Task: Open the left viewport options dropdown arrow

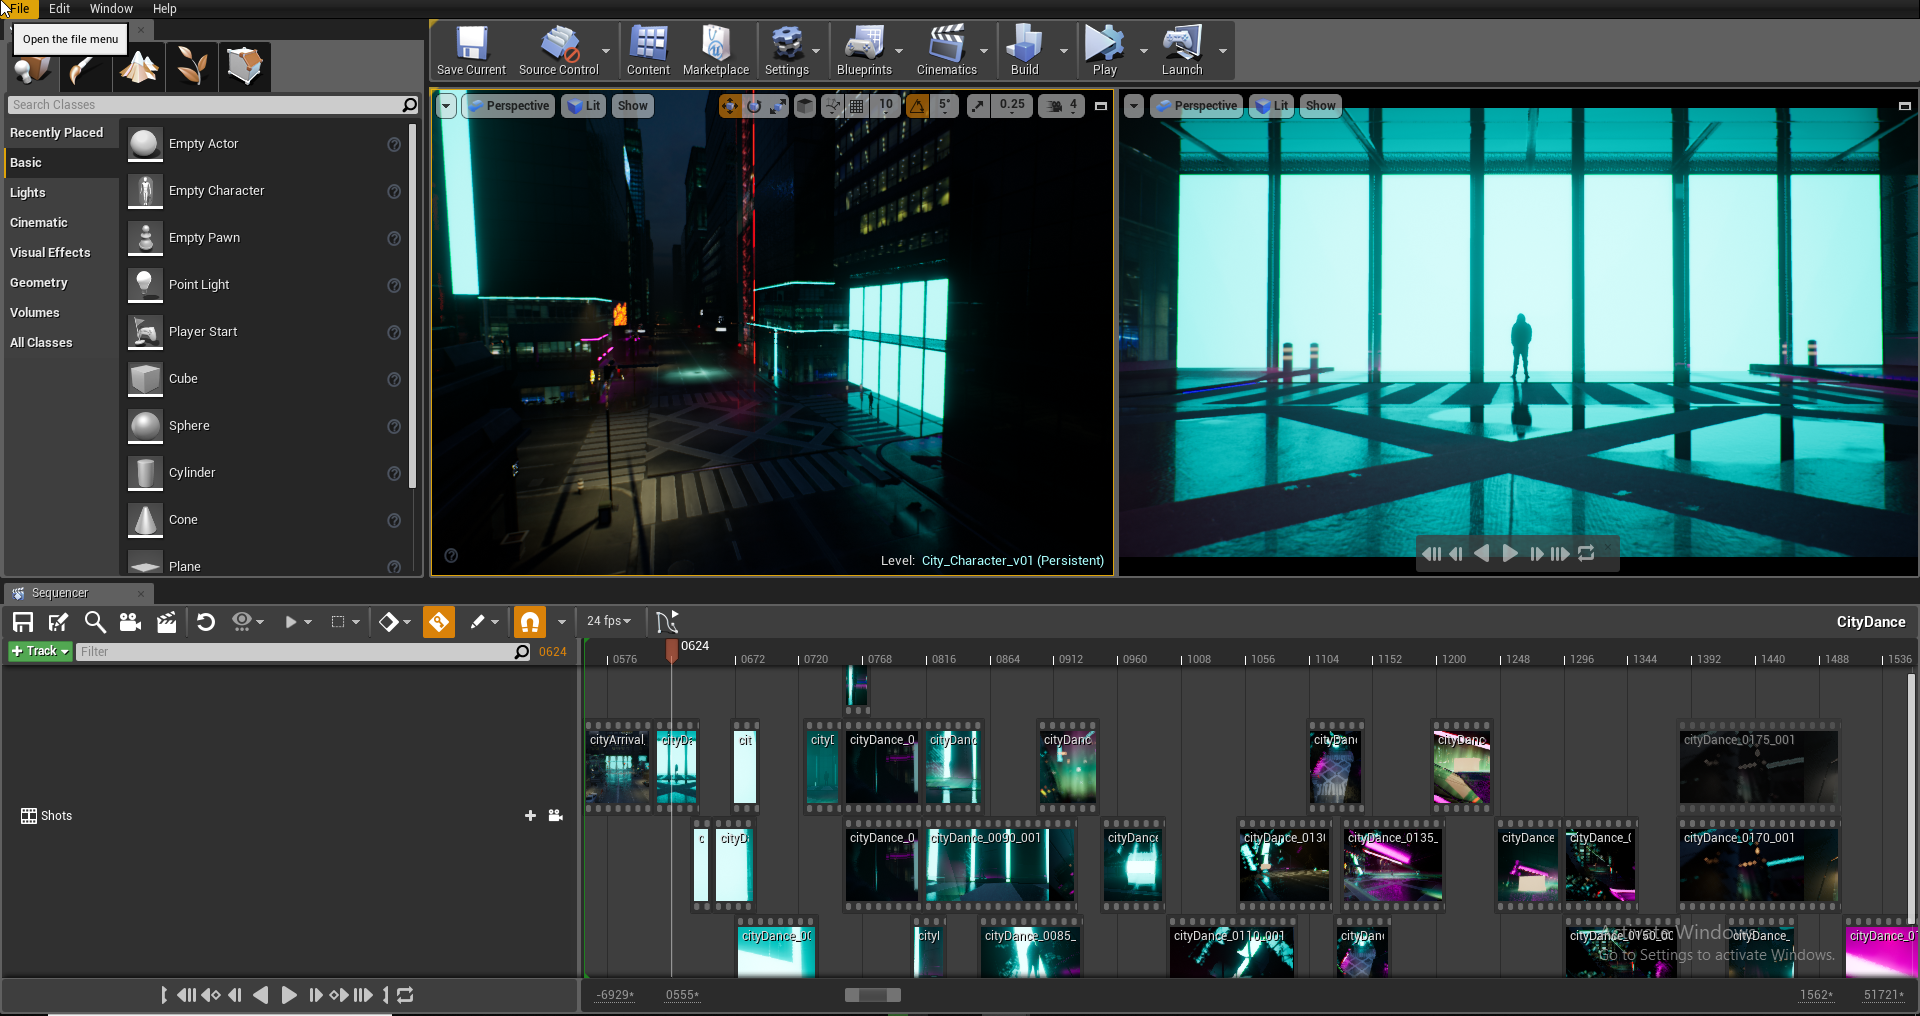Action: tap(446, 106)
